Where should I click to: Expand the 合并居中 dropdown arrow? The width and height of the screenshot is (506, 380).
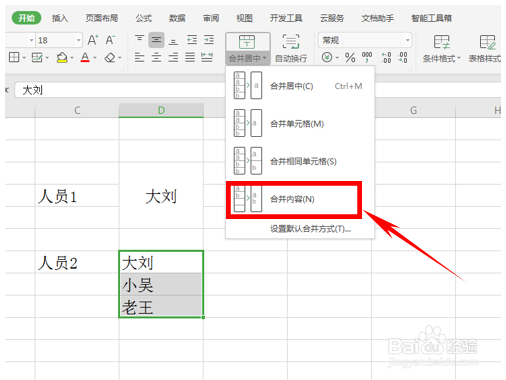point(264,58)
